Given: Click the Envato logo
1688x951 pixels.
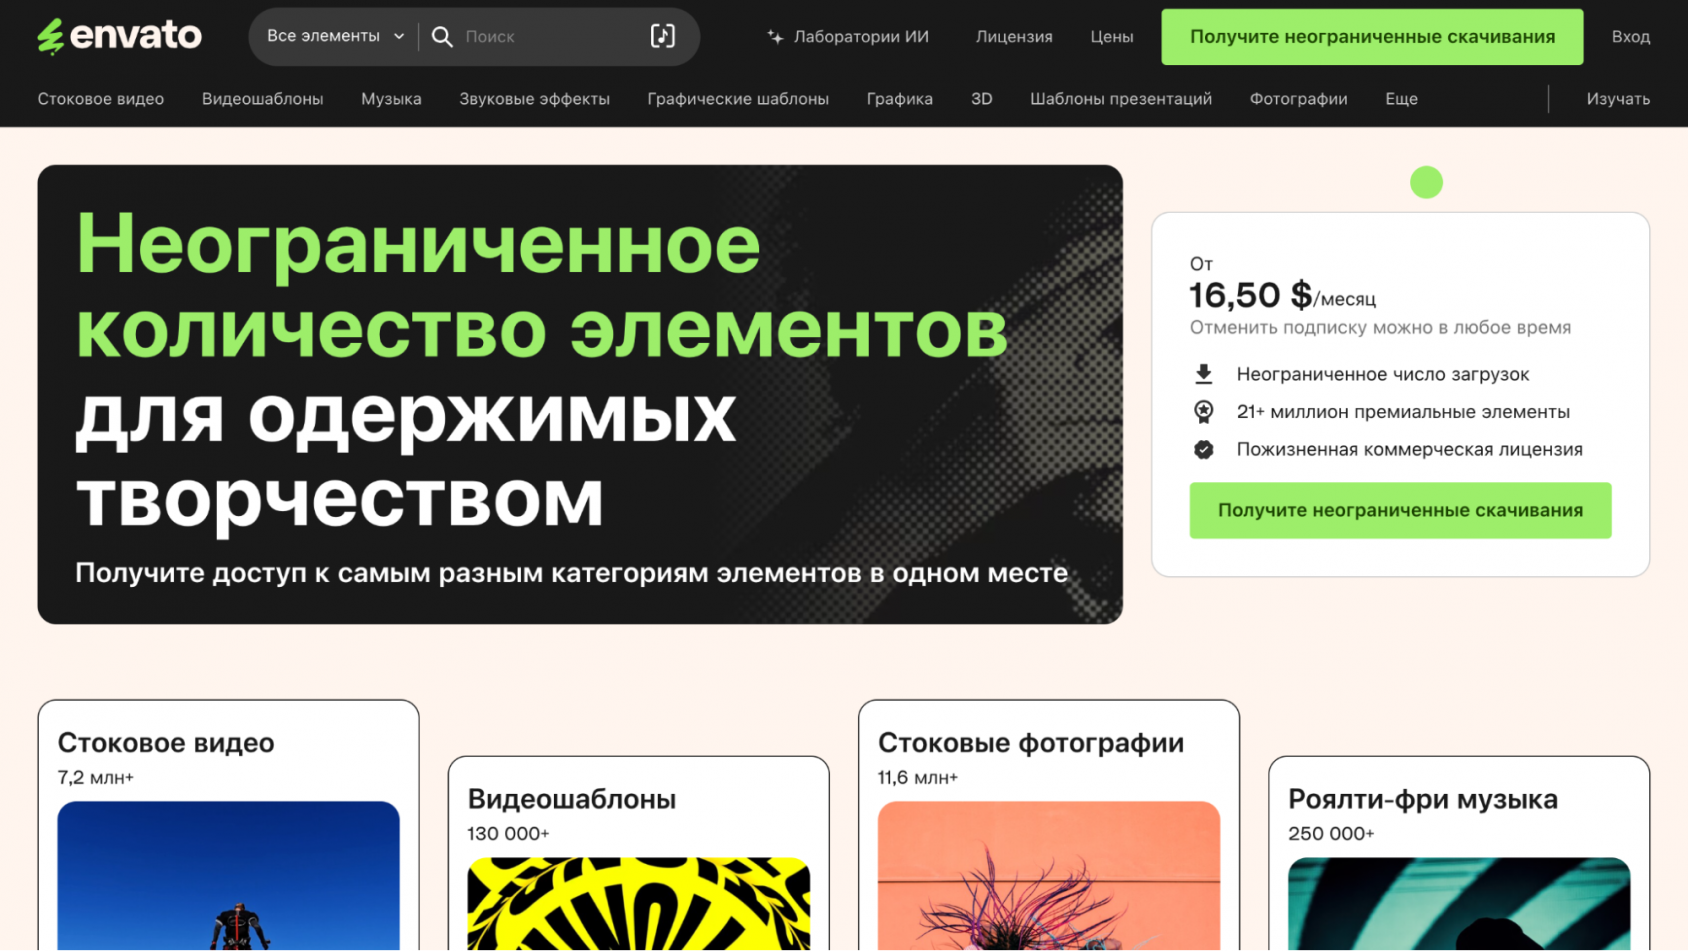Looking at the screenshot, I should pos(119,36).
